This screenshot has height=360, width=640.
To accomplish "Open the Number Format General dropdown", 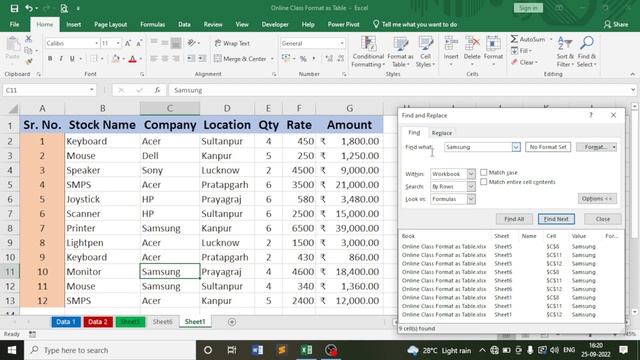I will [x=342, y=43].
